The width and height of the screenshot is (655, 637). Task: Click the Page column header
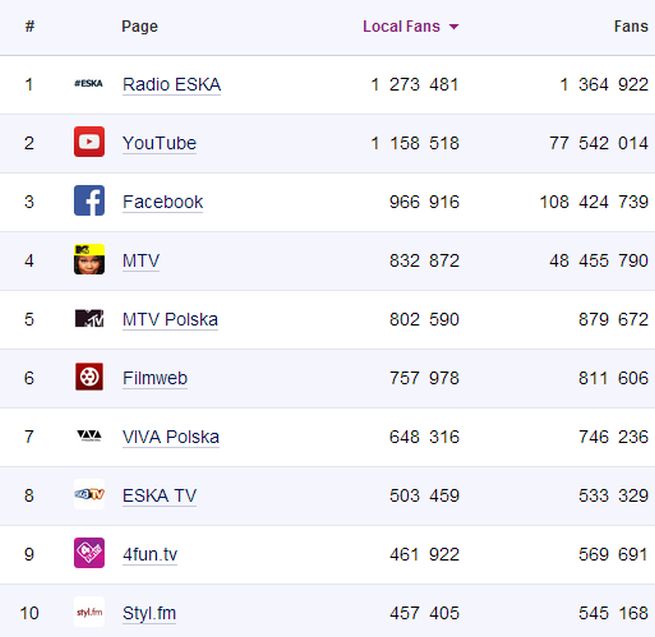139,27
